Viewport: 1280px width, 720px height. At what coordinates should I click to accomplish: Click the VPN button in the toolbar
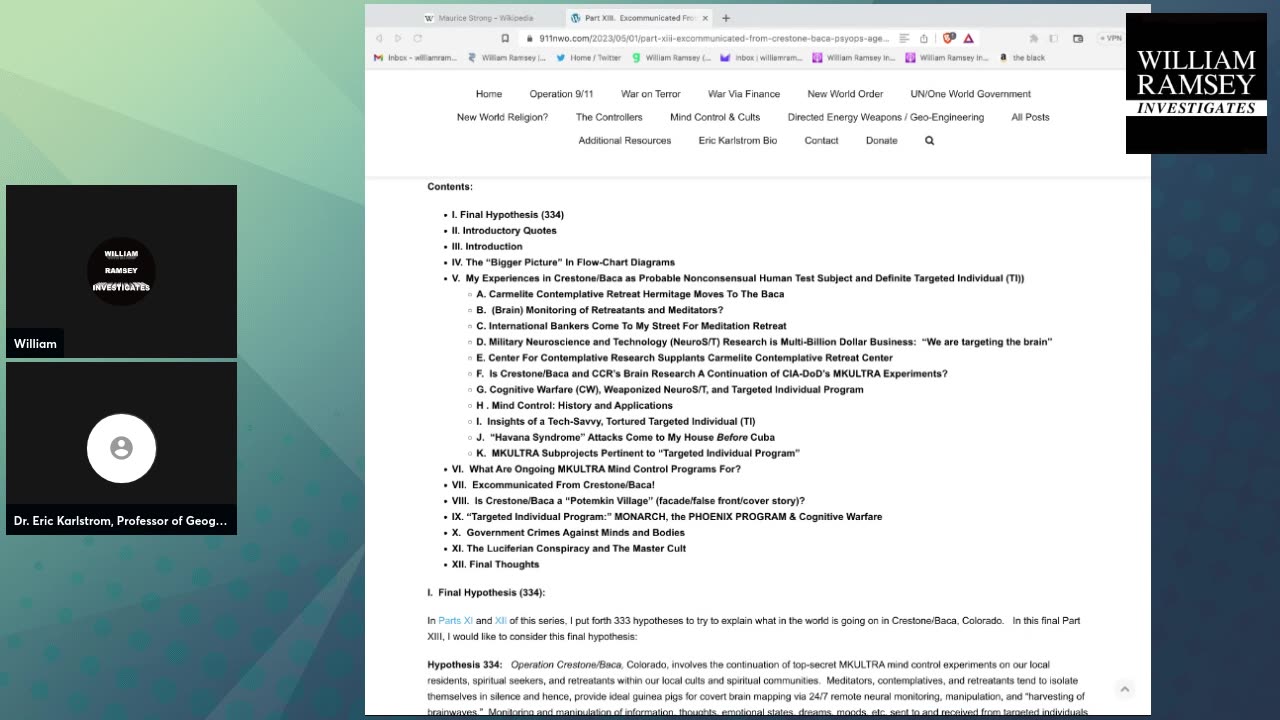tap(1110, 38)
